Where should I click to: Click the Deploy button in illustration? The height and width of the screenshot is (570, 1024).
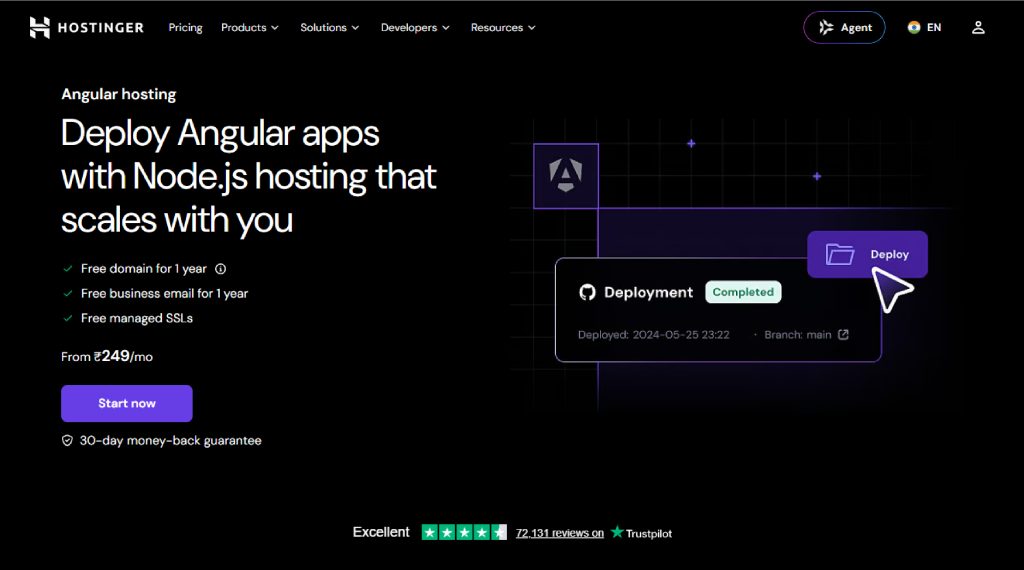click(x=867, y=254)
